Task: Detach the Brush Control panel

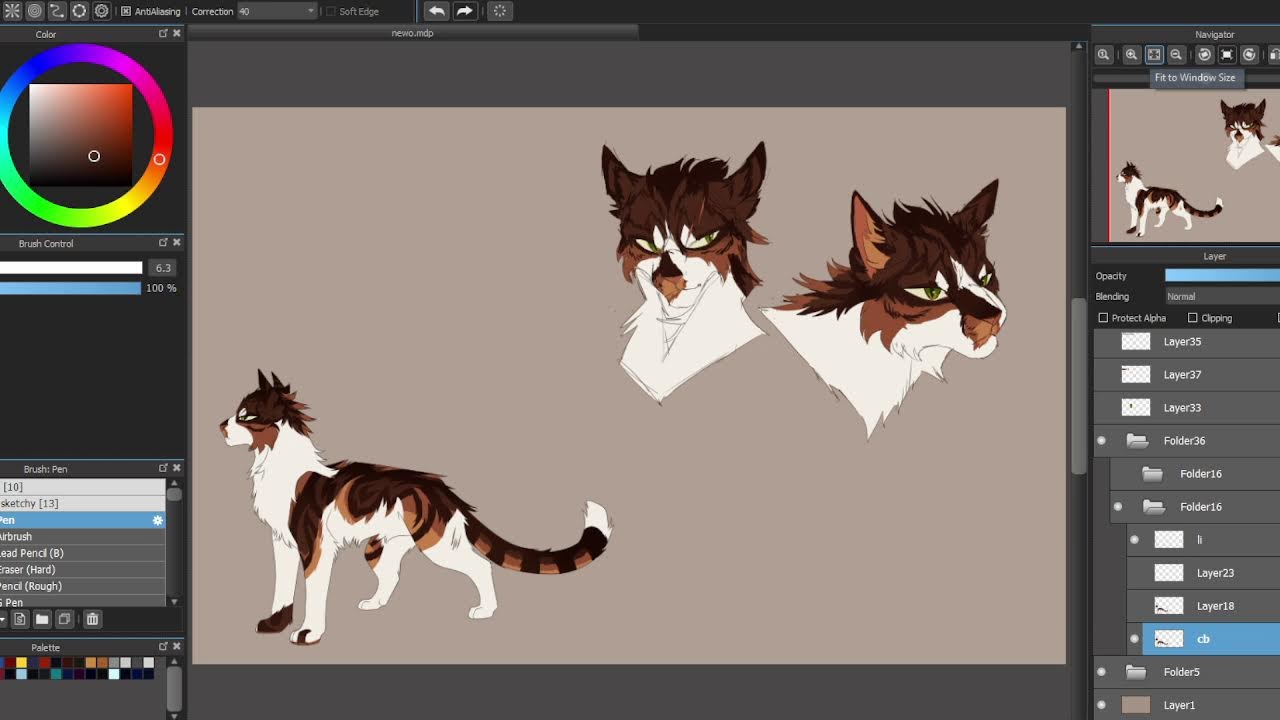Action: click(x=163, y=242)
